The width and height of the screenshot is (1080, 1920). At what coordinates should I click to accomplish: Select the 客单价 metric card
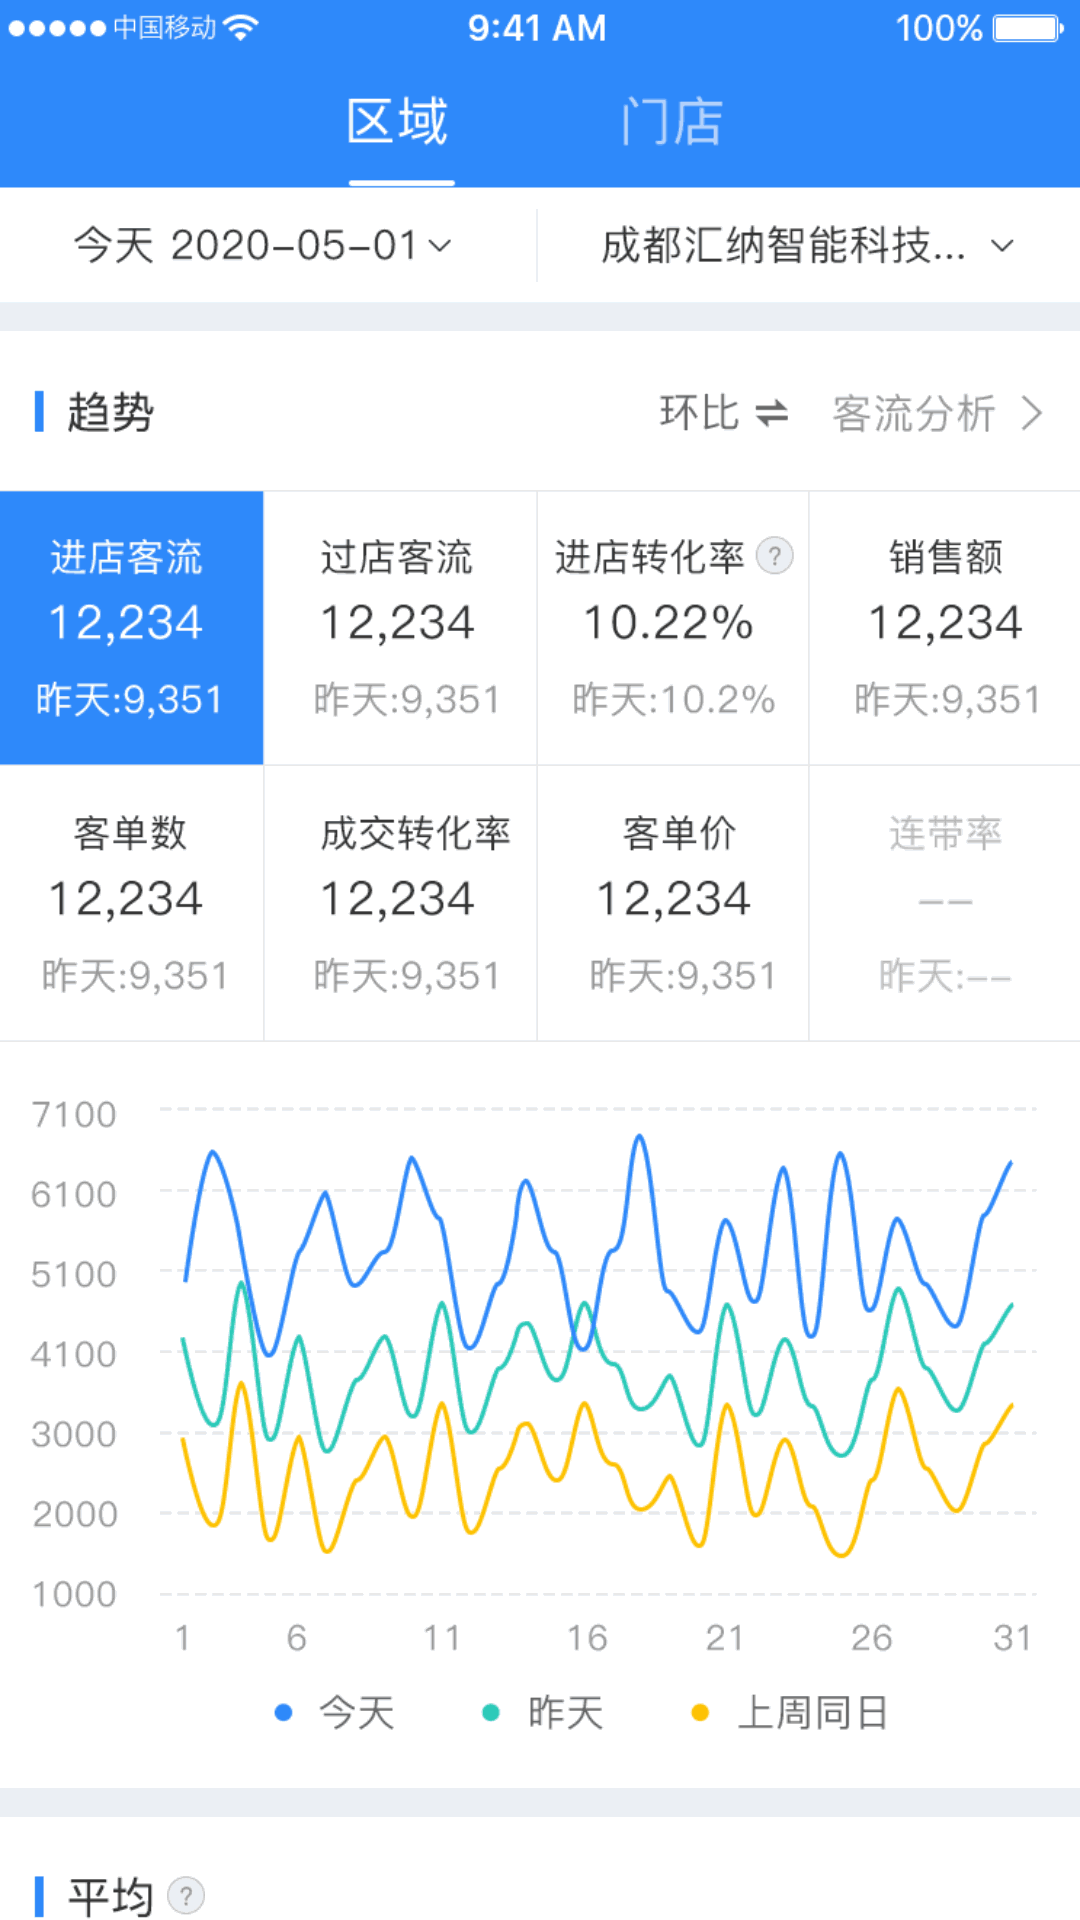(x=673, y=903)
